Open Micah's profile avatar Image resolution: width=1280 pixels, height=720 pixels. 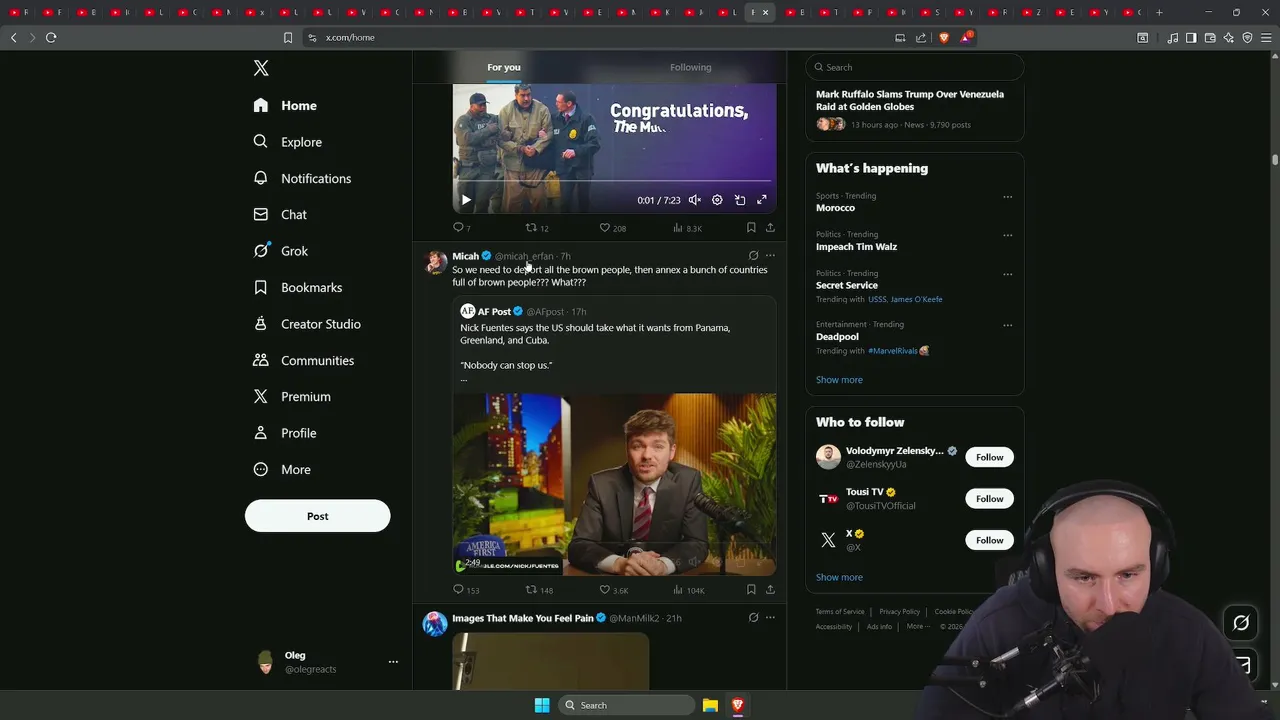436,262
